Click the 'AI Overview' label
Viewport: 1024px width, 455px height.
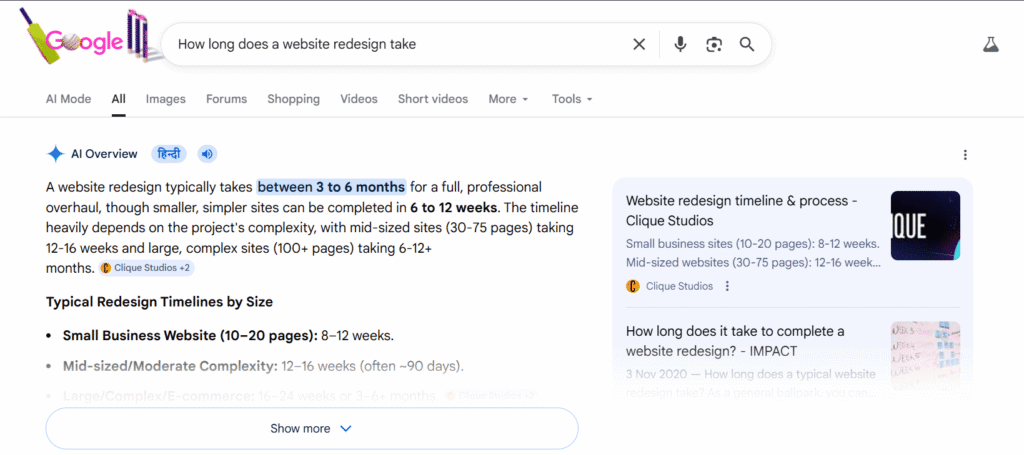point(104,154)
